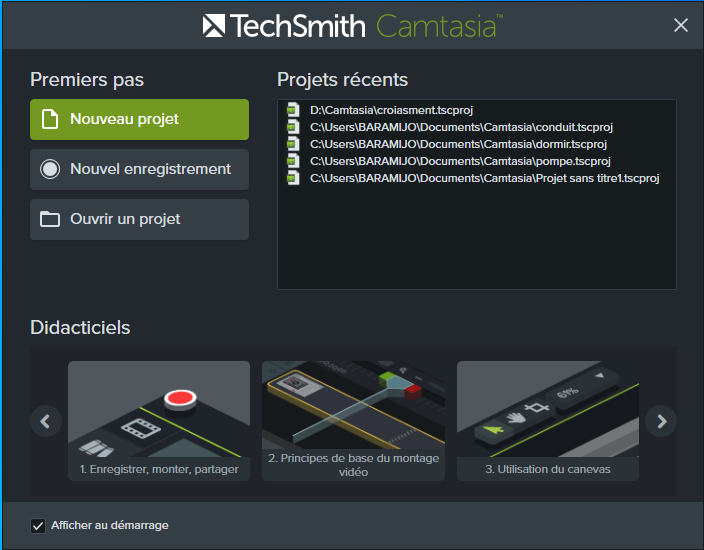Click the document icon on Nouveau projet

tap(50, 119)
